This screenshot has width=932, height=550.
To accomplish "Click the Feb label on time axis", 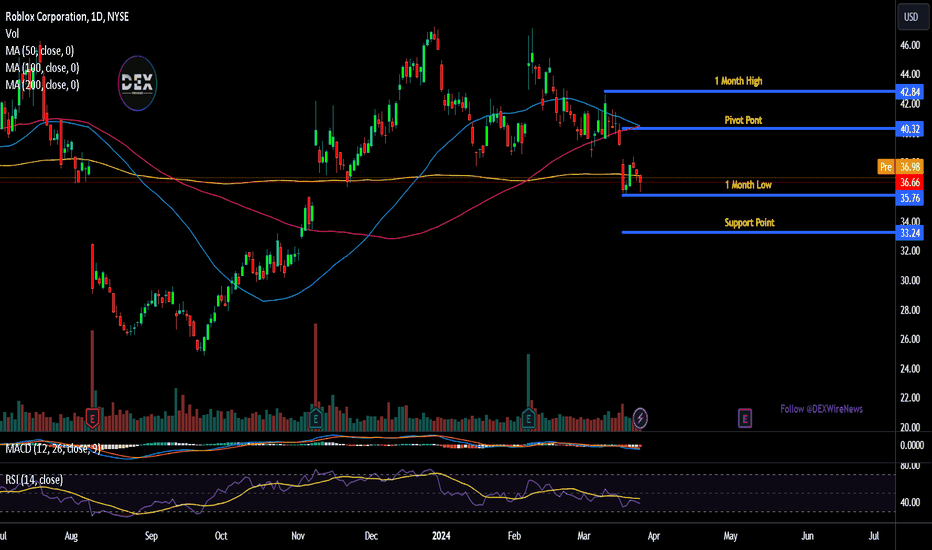I will pyautogui.click(x=514, y=536).
